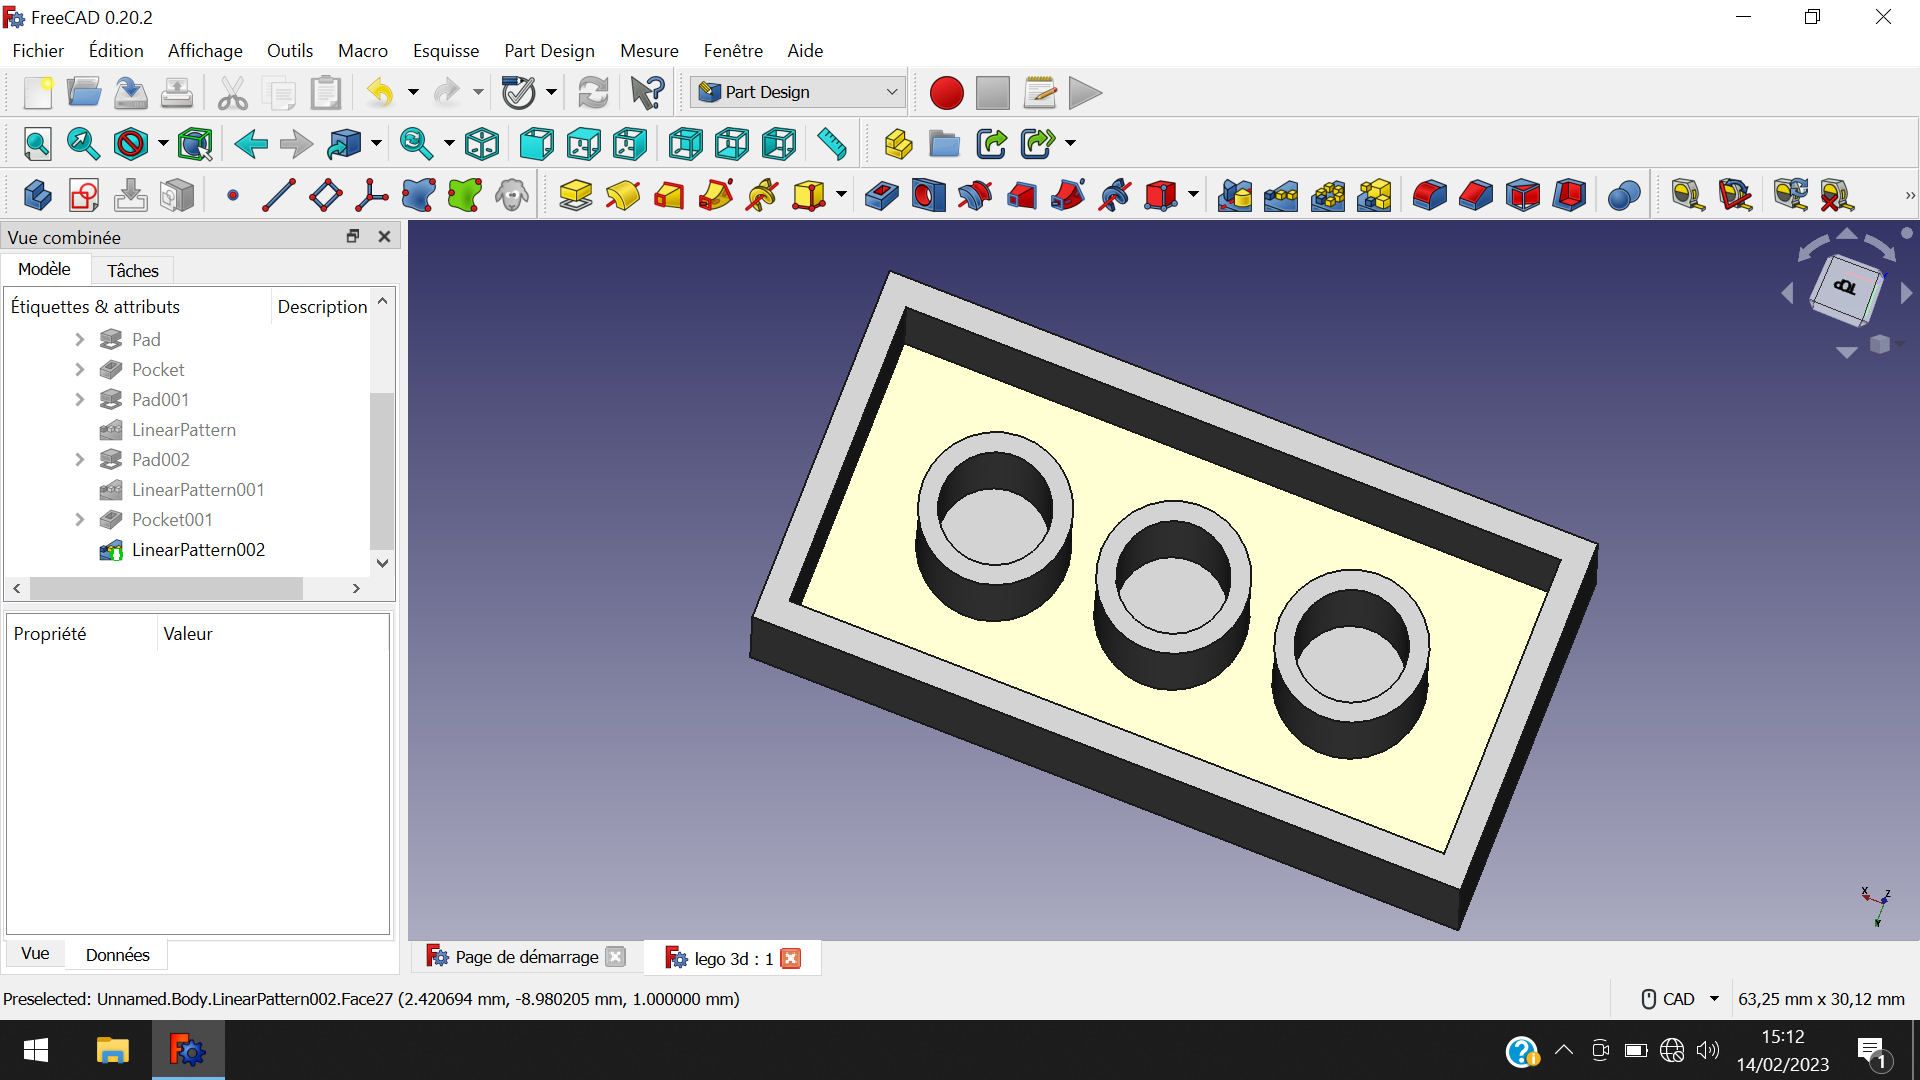The image size is (1920, 1080).
Task: Select Pad001 in the model tree
Action: [160, 400]
